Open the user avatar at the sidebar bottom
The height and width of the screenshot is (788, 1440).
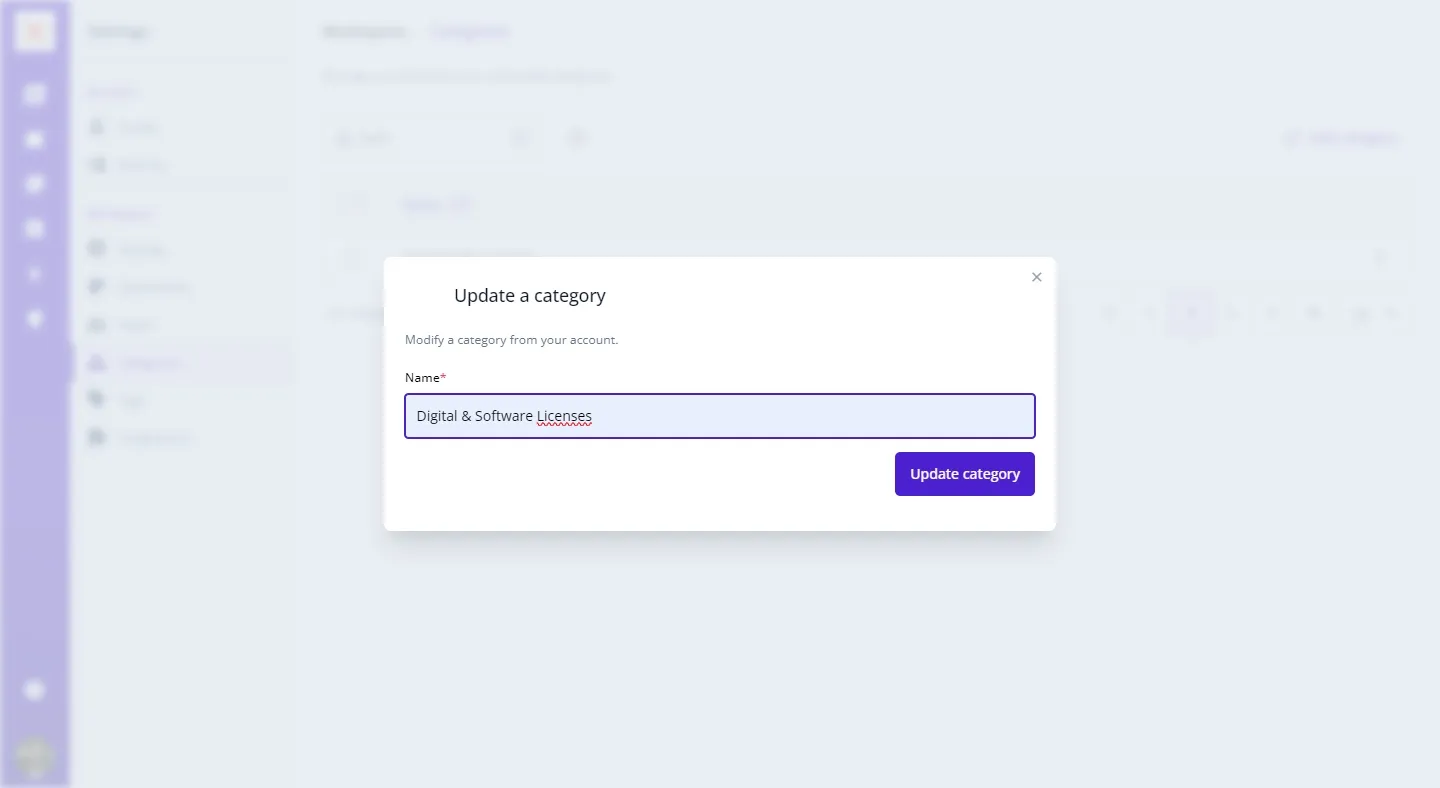35,756
